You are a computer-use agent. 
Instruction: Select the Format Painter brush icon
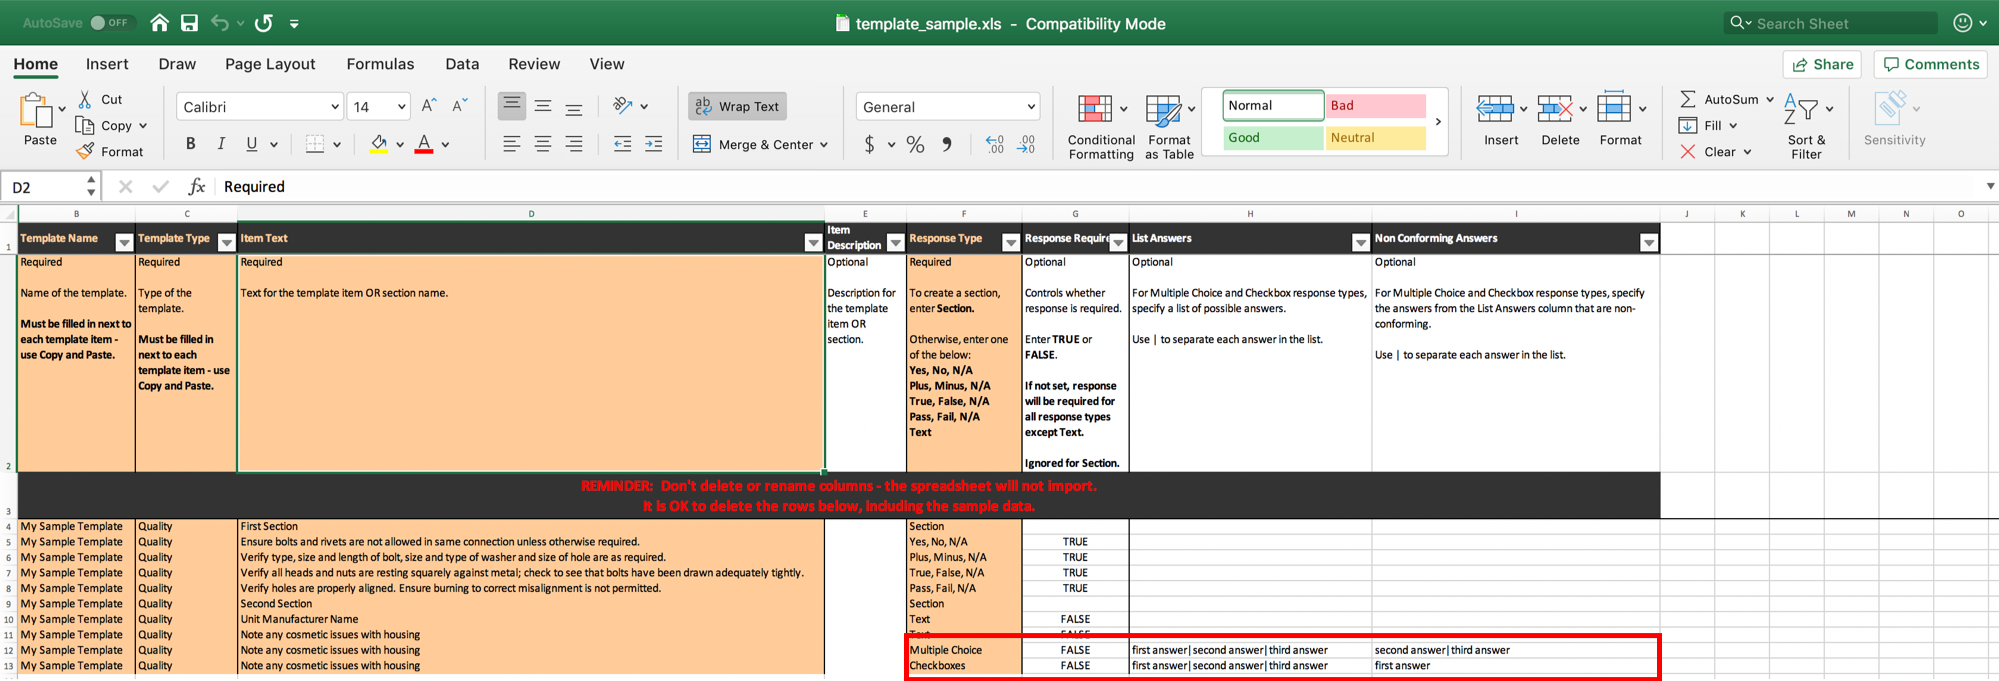(x=86, y=151)
